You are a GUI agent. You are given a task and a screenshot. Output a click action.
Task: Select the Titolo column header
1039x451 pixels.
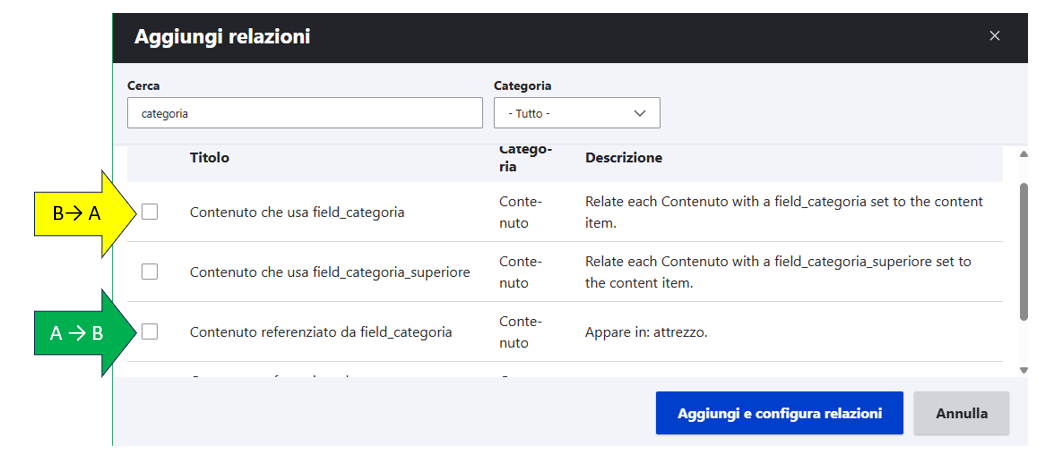209,158
